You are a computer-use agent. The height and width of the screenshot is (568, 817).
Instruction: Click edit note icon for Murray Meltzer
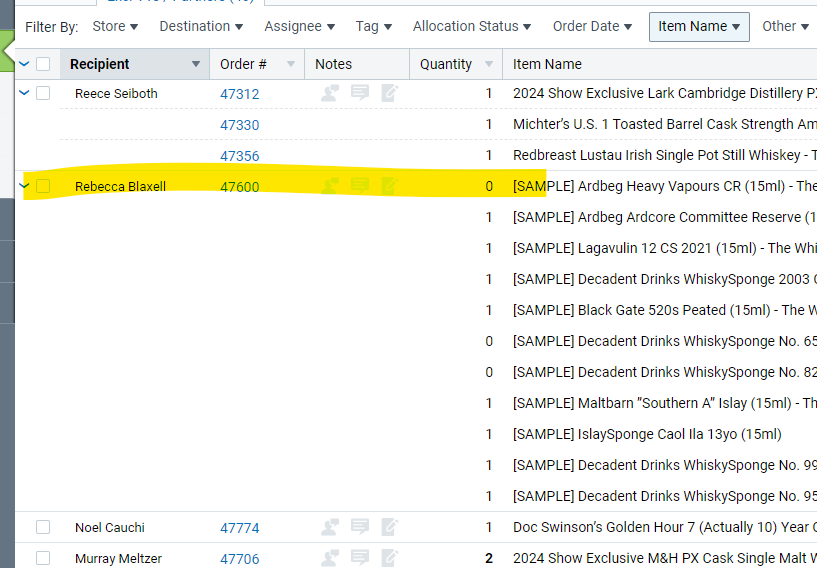390,558
